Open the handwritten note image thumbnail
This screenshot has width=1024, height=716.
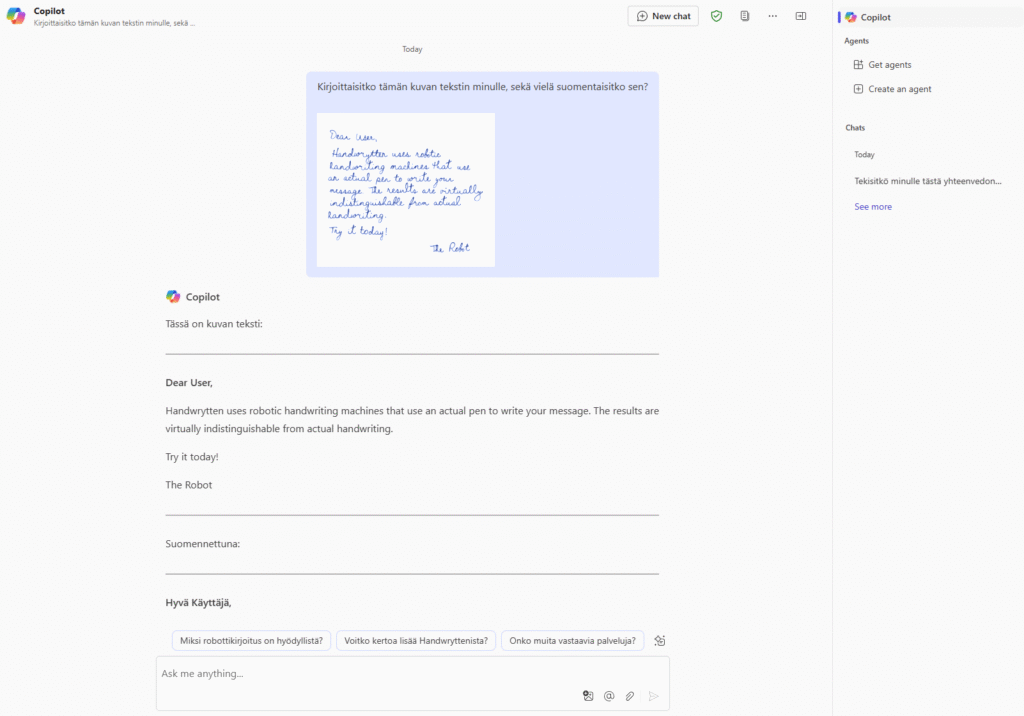tap(406, 189)
